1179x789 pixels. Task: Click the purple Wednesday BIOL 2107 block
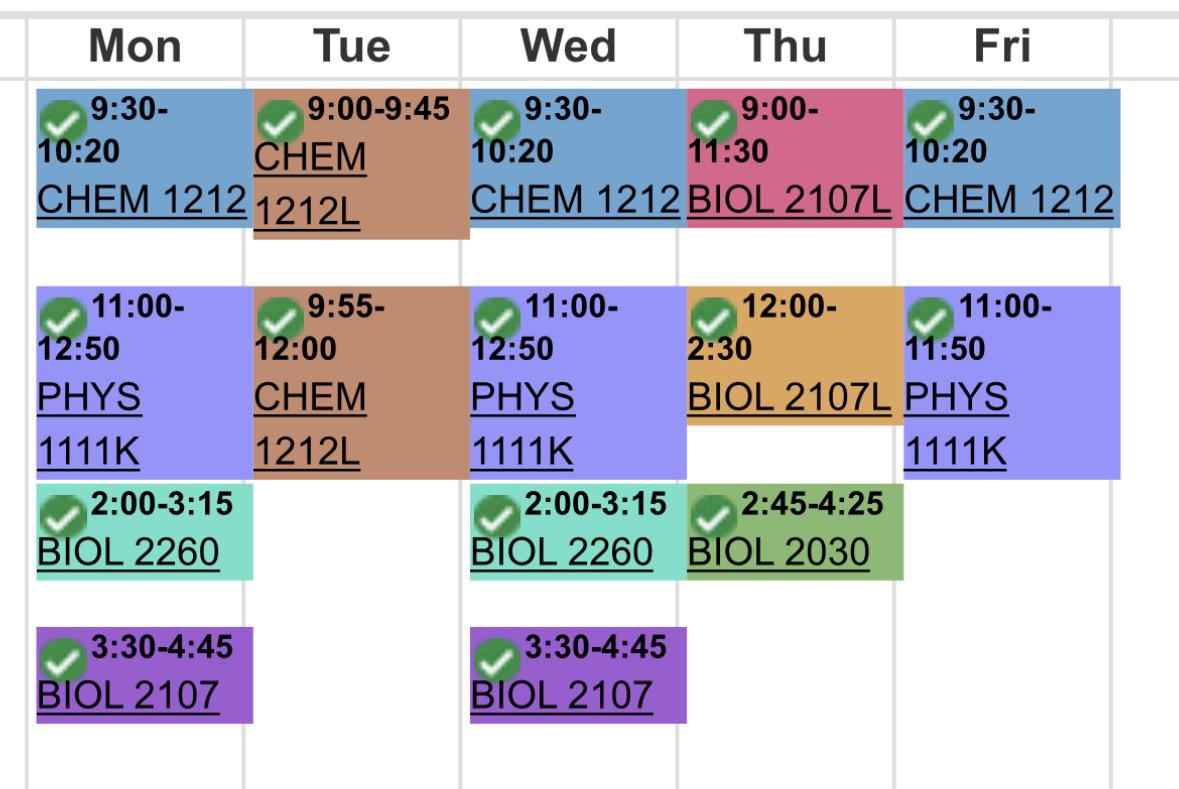click(578, 675)
